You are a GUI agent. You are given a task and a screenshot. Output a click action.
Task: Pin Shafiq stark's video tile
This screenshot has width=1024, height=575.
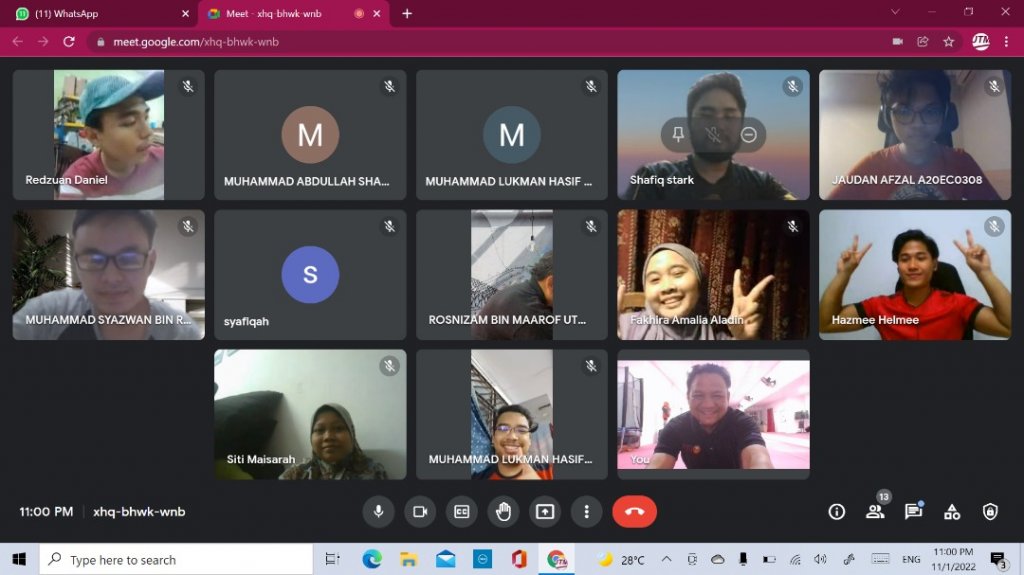point(678,134)
